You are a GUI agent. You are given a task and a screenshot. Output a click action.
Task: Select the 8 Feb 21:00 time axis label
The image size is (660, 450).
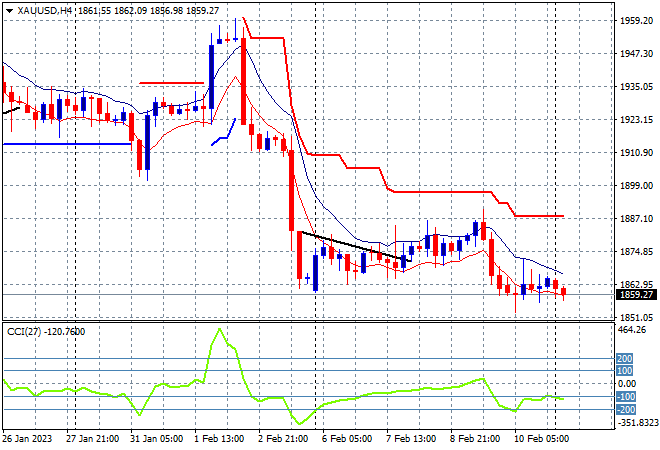[x=475, y=439]
